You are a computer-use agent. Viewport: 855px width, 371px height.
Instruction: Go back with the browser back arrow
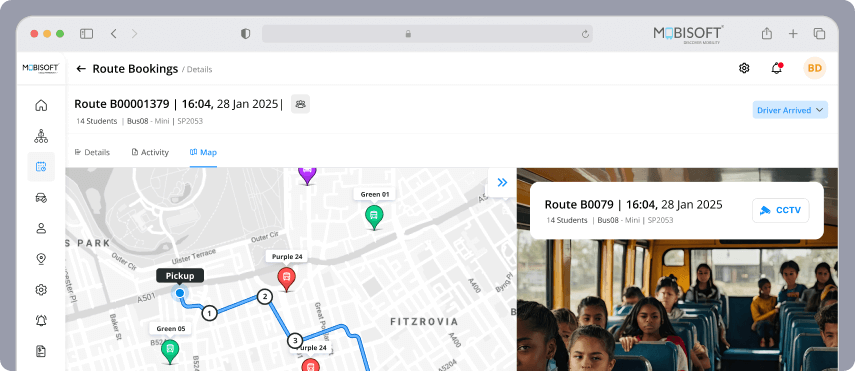(x=113, y=34)
